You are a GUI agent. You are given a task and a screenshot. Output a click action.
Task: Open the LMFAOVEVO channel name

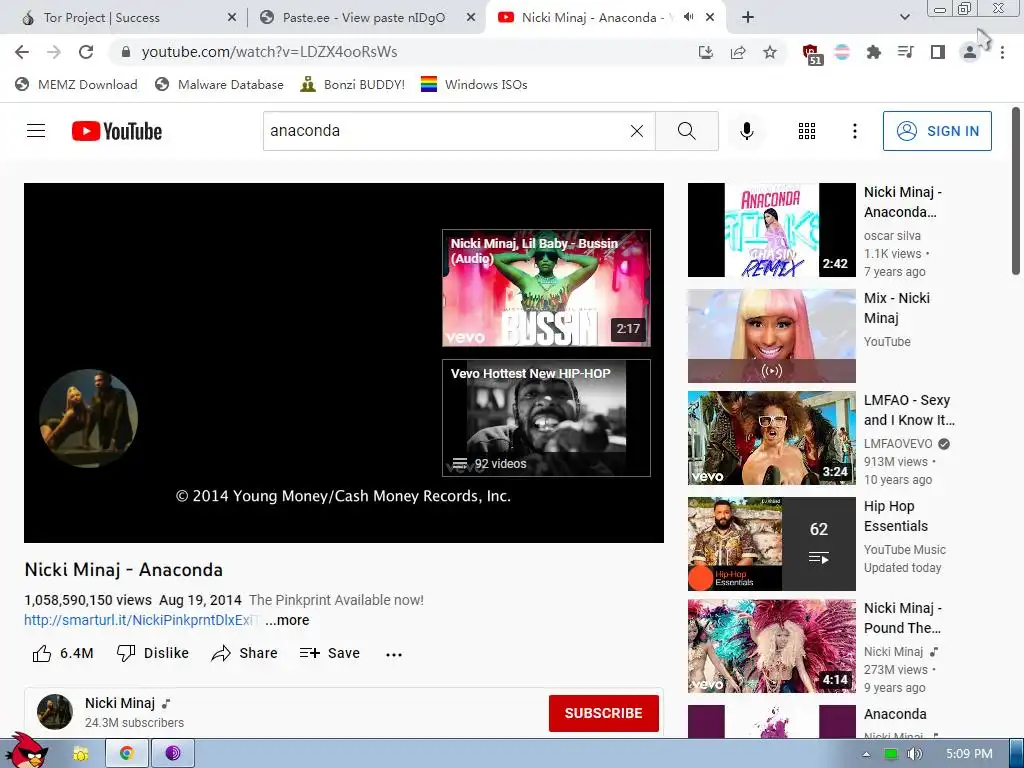(x=898, y=444)
